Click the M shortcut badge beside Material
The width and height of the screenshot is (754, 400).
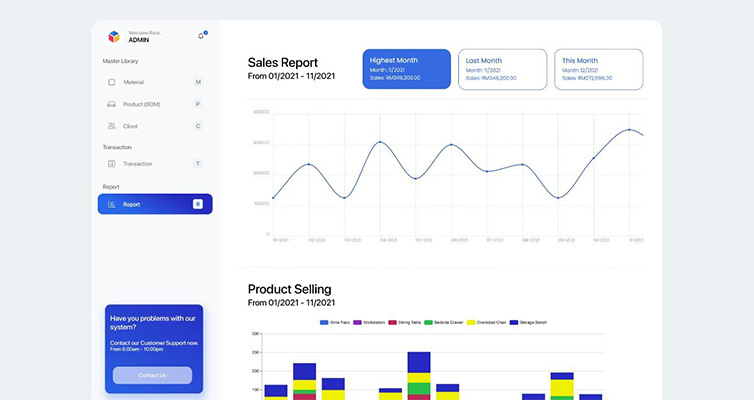pos(198,81)
